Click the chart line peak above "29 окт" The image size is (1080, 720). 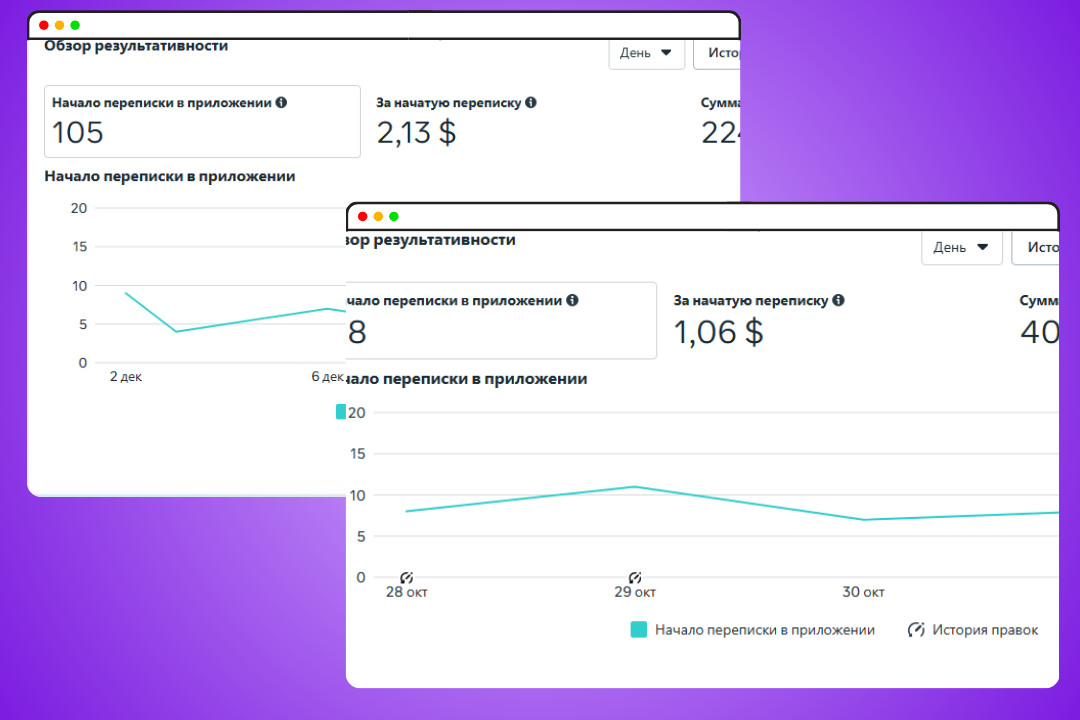tap(634, 487)
